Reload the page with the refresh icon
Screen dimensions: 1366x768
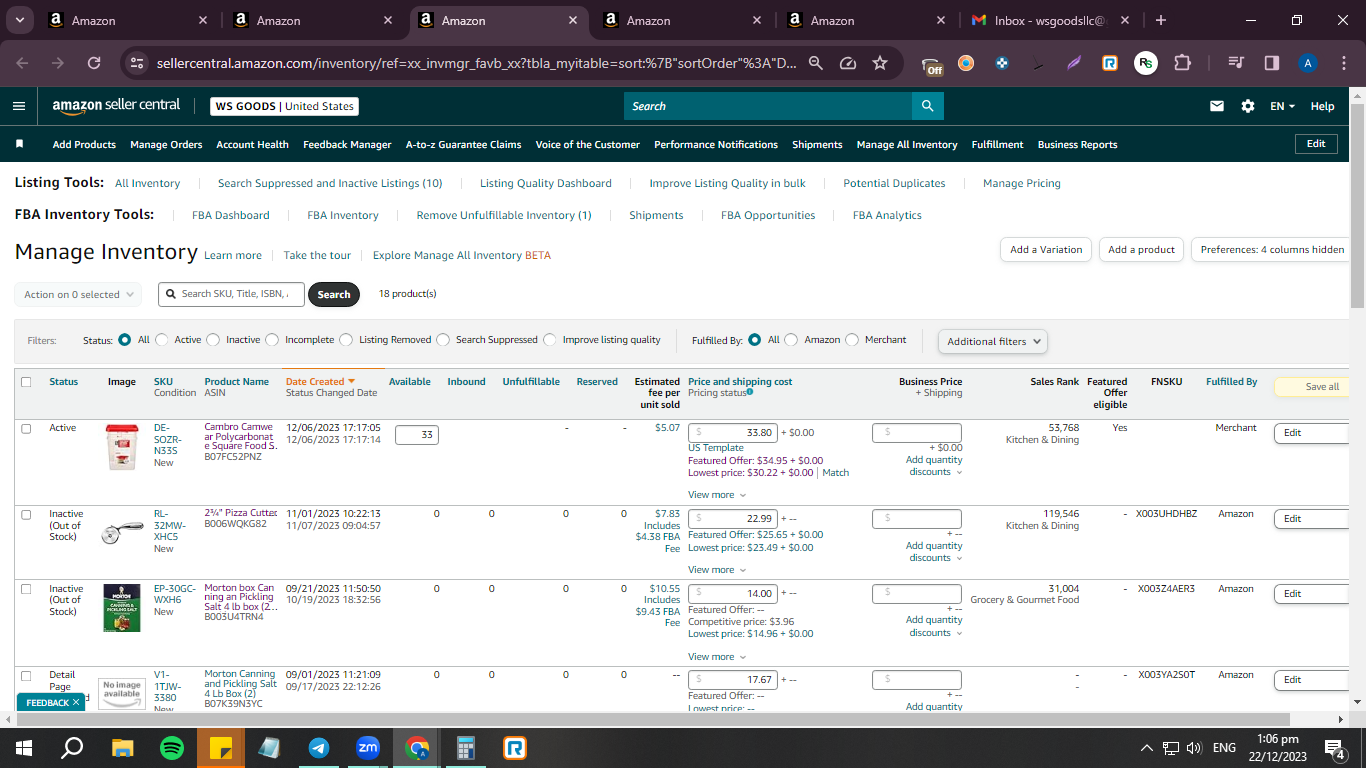click(x=94, y=63)
